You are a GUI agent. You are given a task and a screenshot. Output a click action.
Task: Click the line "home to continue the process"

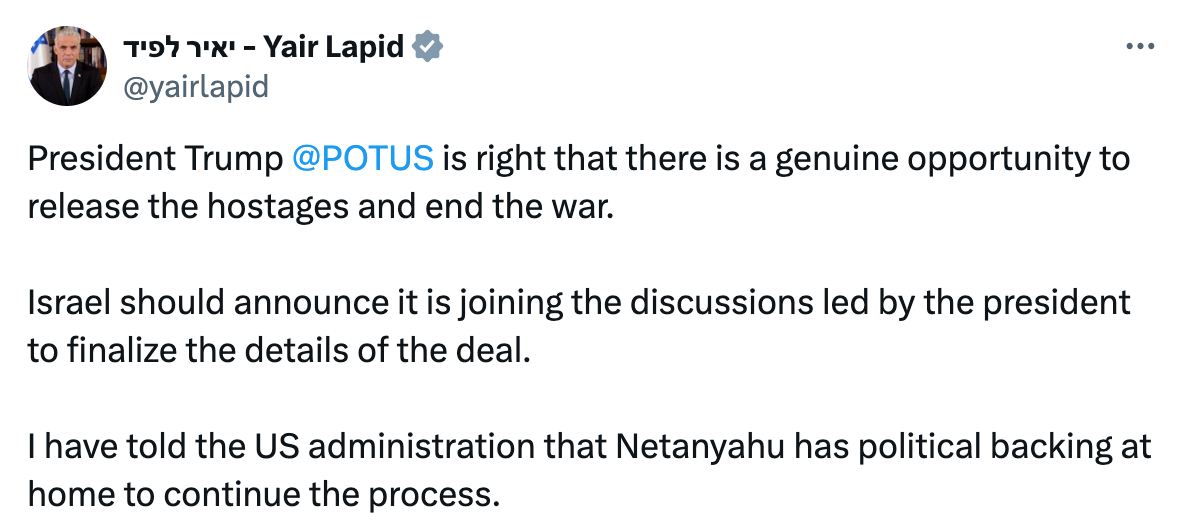pyautogui.click(x=262, y=494)
